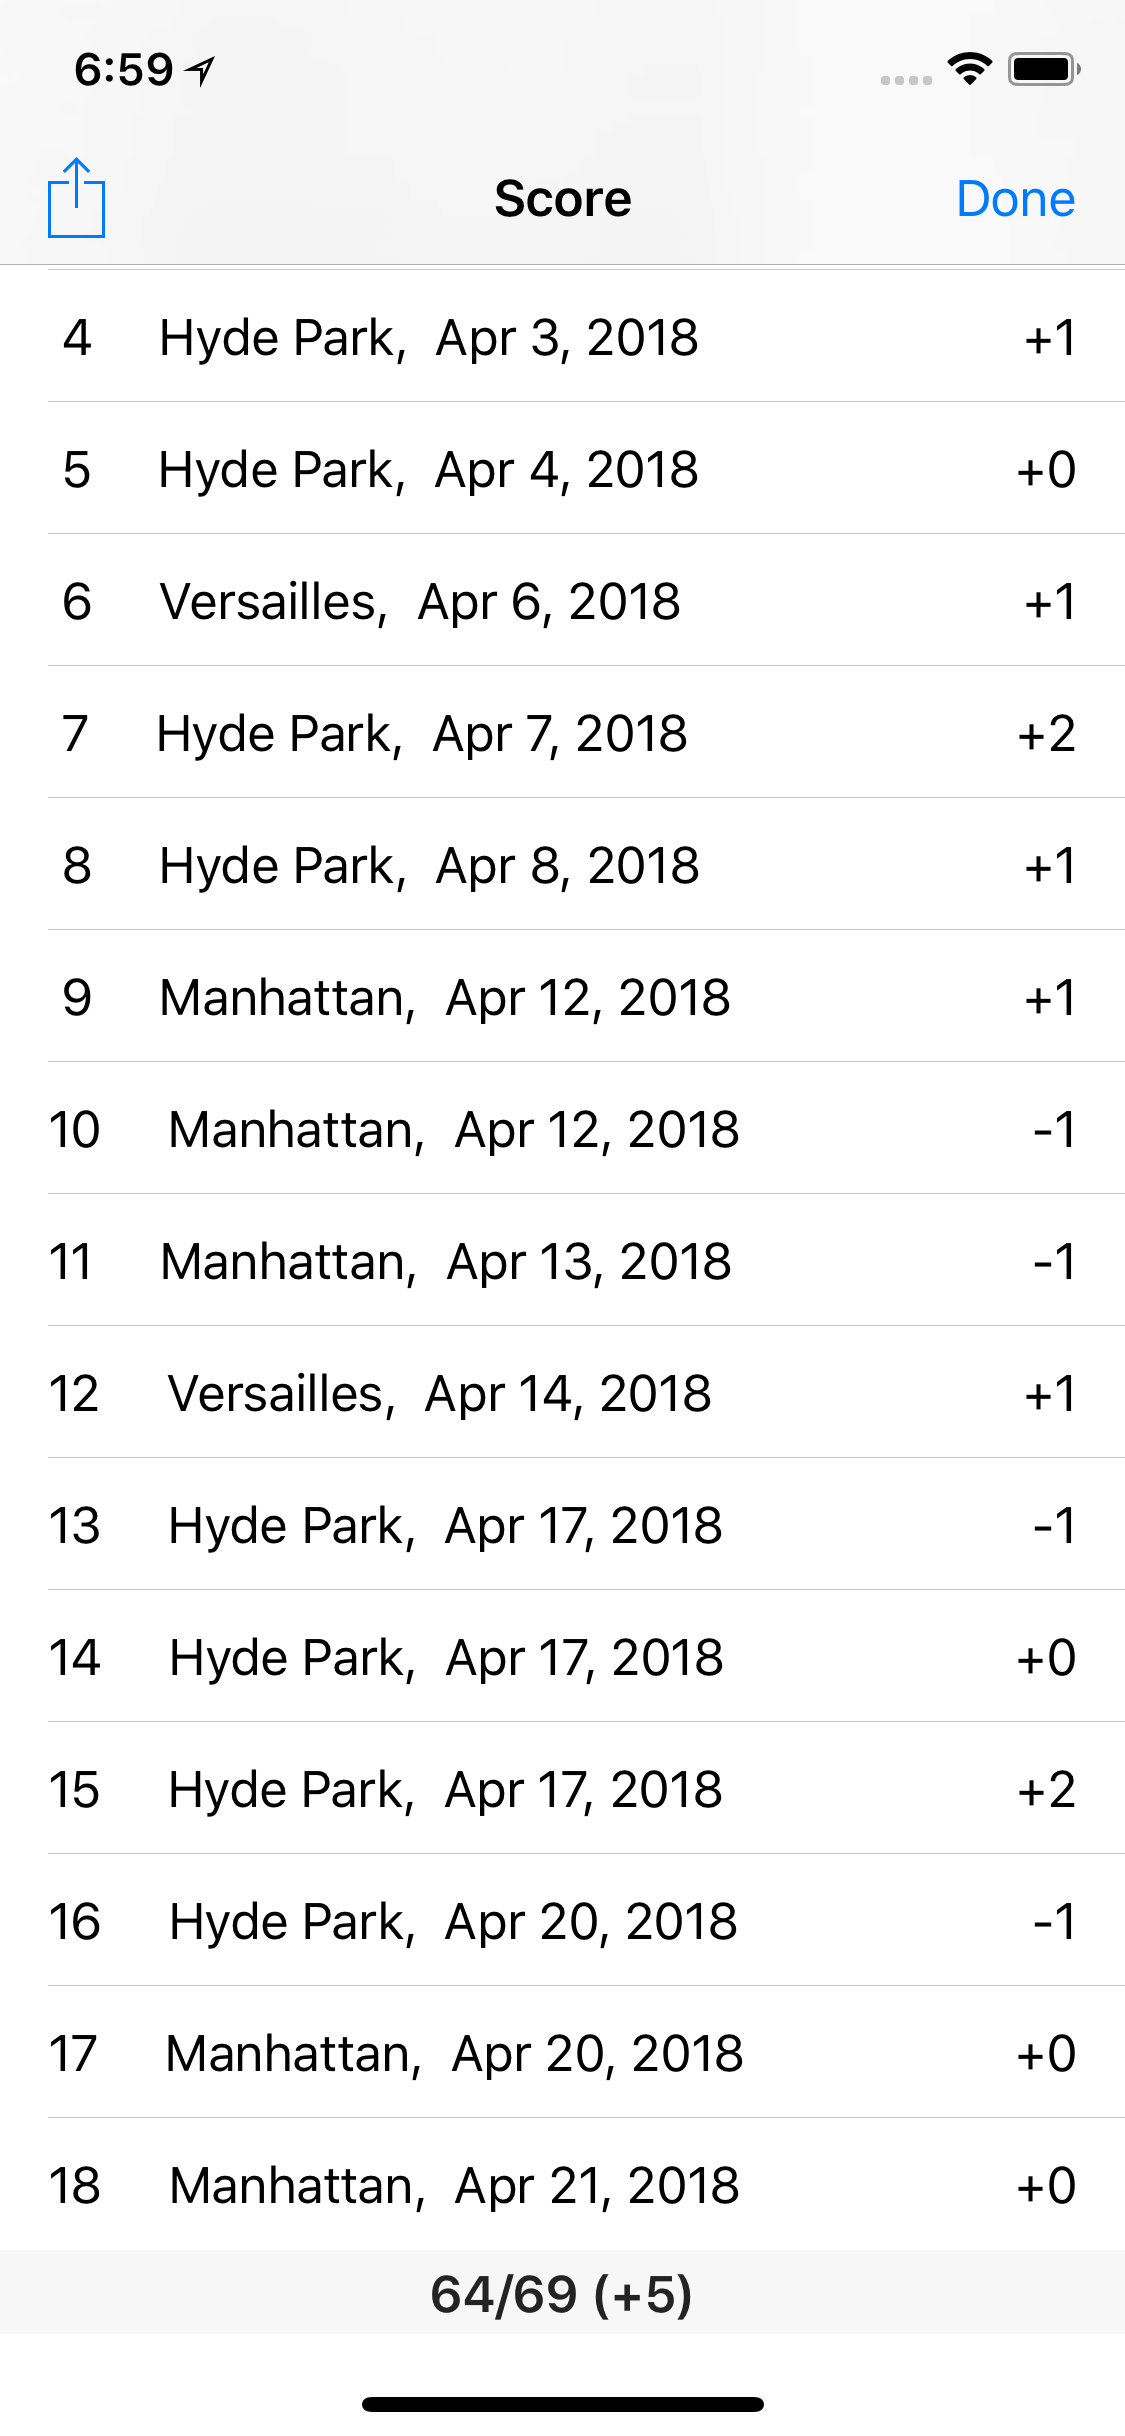Open round 5 Hyde Park Apr 4
Screen dimensions: 1125x2436
562,470
